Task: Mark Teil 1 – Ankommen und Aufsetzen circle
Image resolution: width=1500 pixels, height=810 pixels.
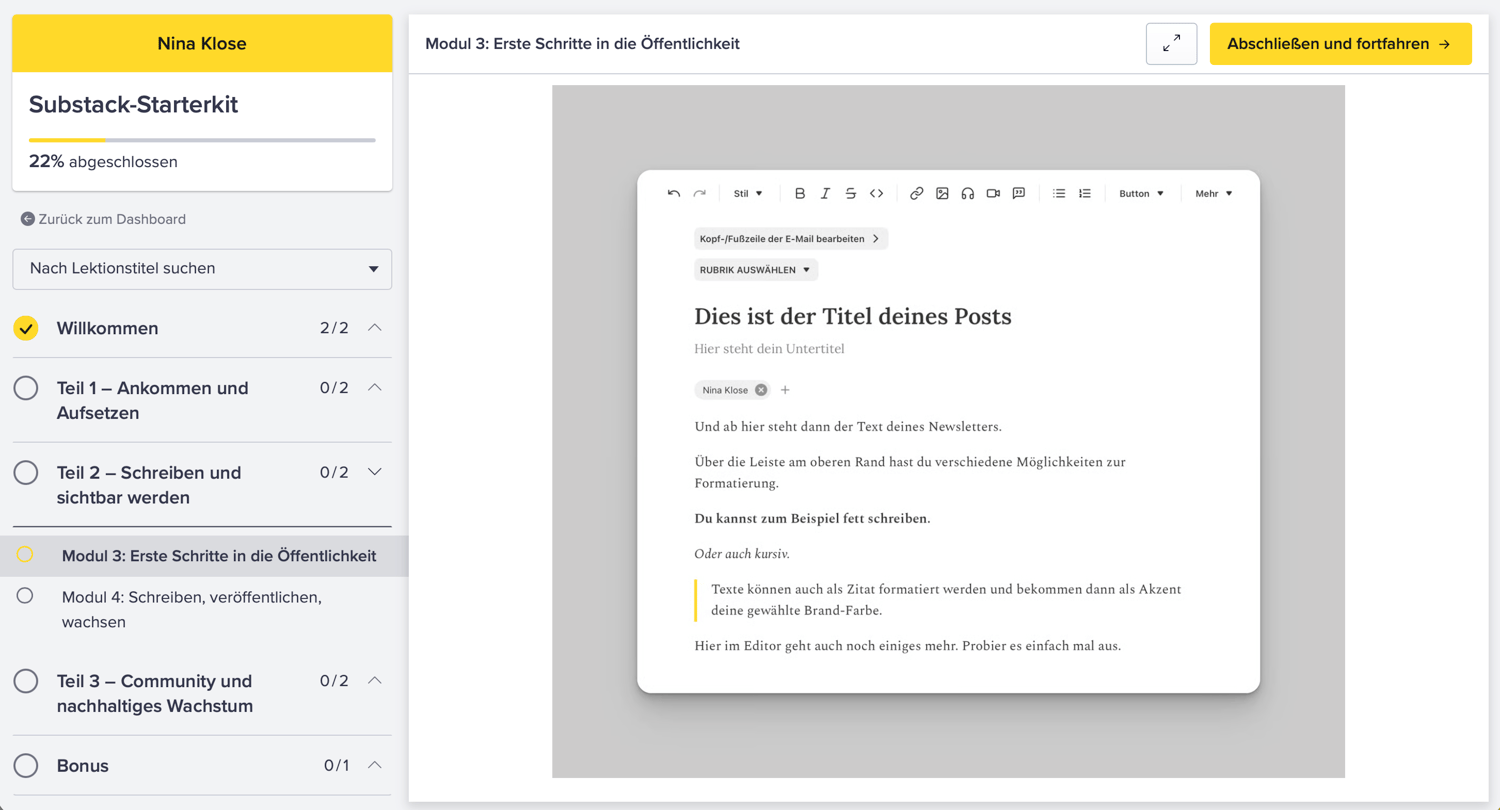Action: click(26, 388)
